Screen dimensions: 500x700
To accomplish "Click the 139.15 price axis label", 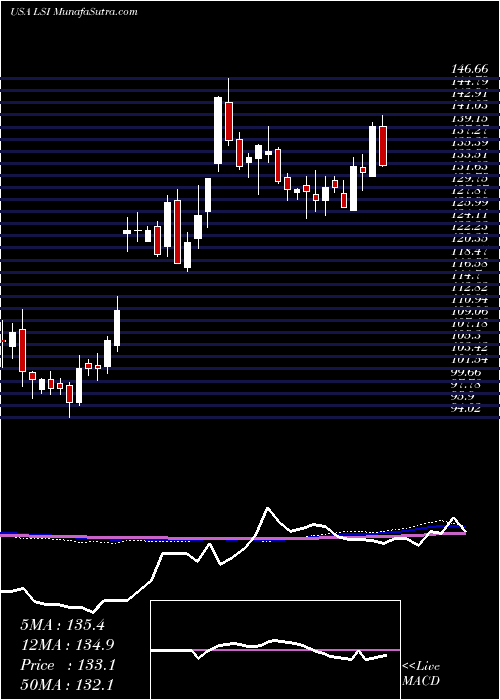I will (470, 120).
